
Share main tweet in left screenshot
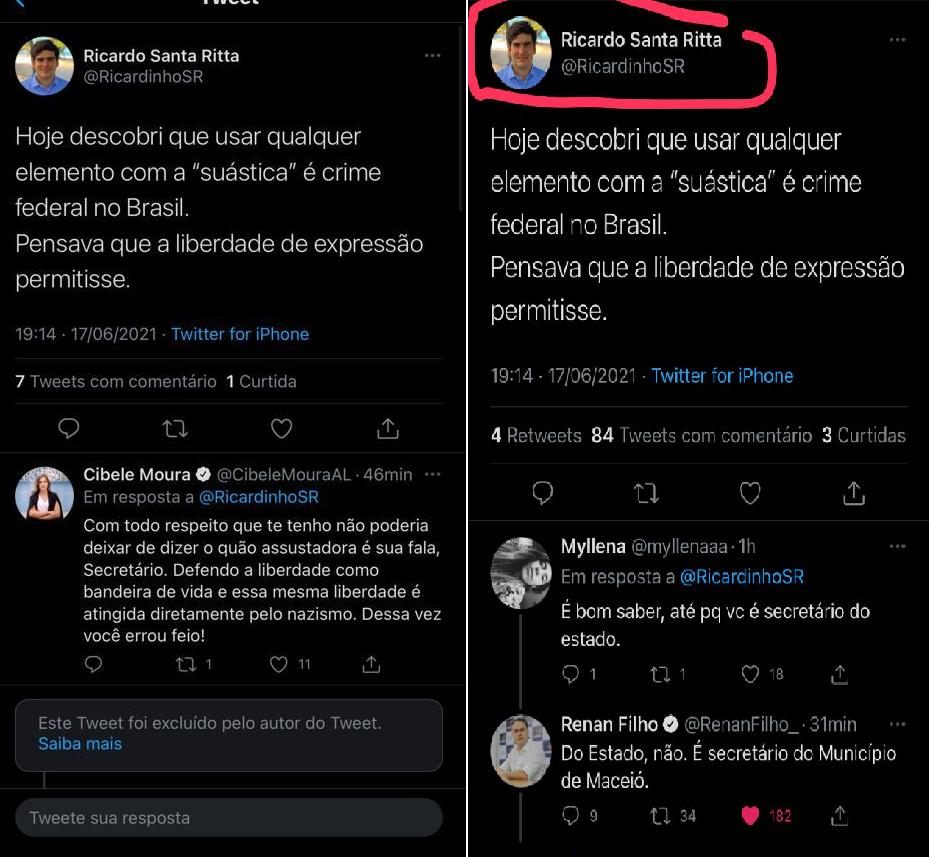(388, 429)
